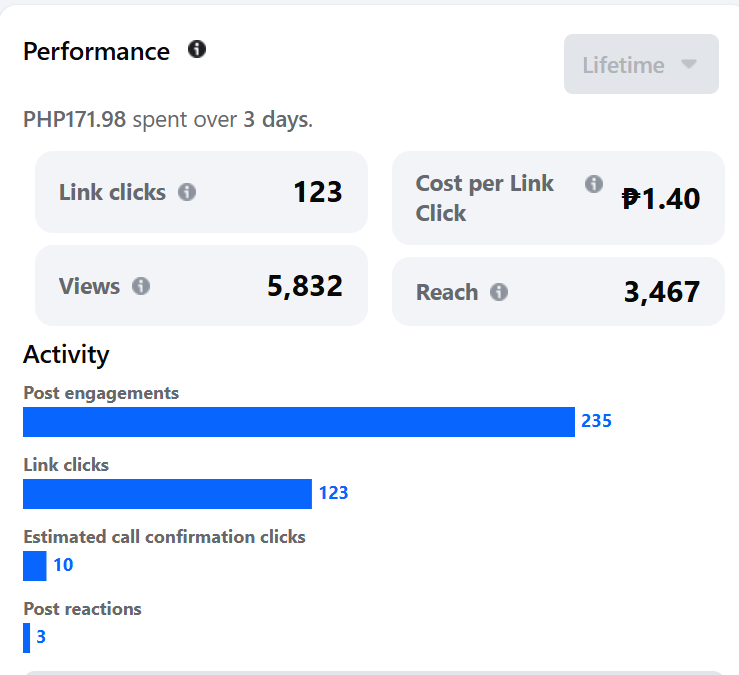This screenshot has height=675, width=739.
Task: Select the Link clicks value 123 in the card
Action: point(318,192)
